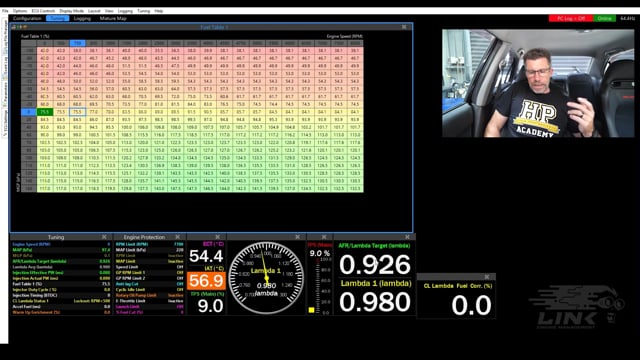Click the AFR/Lambda Target 0.926 value
640x360 pixels.
(x=375, y=265)
